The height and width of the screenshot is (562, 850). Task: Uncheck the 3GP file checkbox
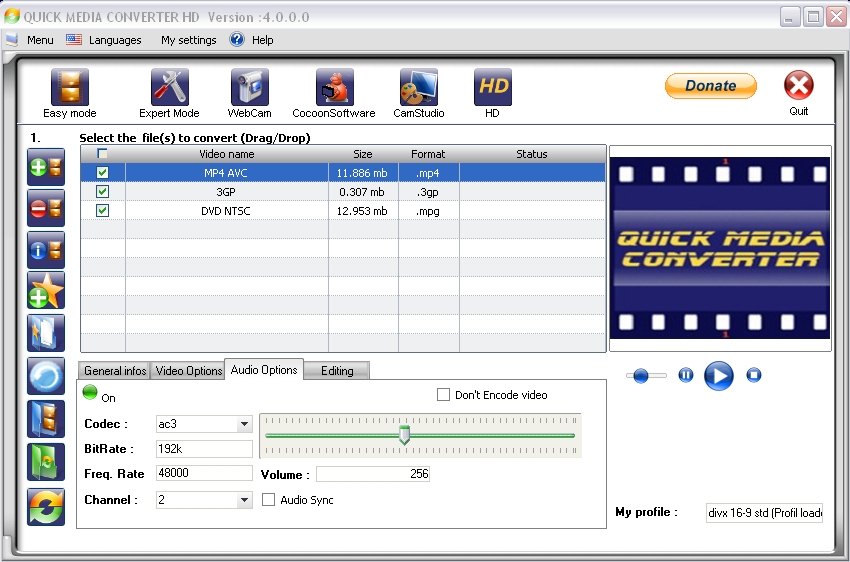click(102, 192)
